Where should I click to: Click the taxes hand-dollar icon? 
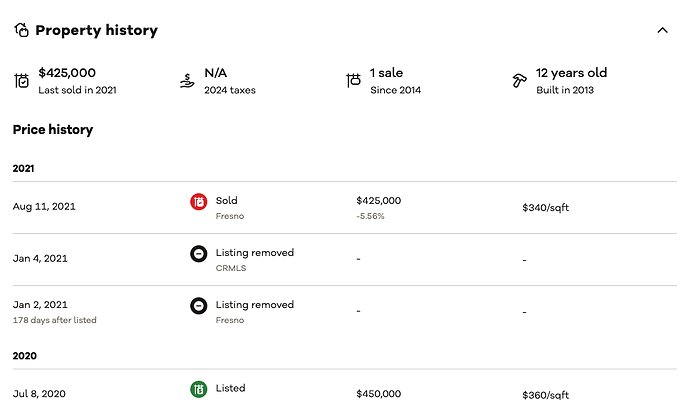click(187, 81)
